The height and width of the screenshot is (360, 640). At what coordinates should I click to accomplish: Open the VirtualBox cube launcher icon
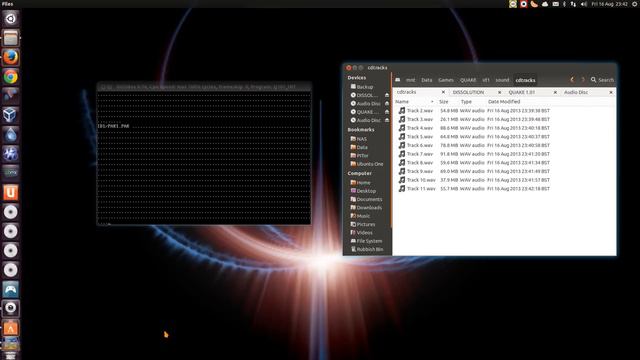11,115
